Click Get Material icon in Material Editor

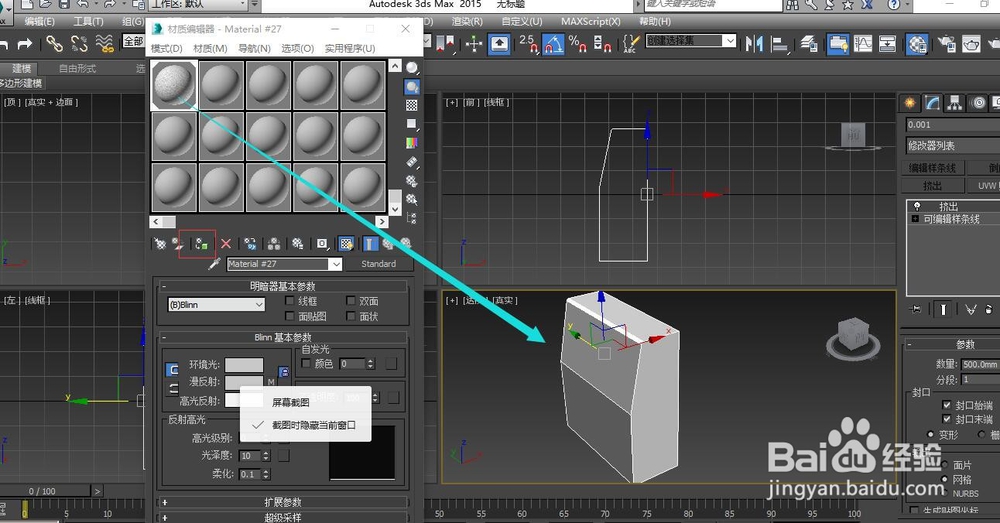click(x=159, y=244)
